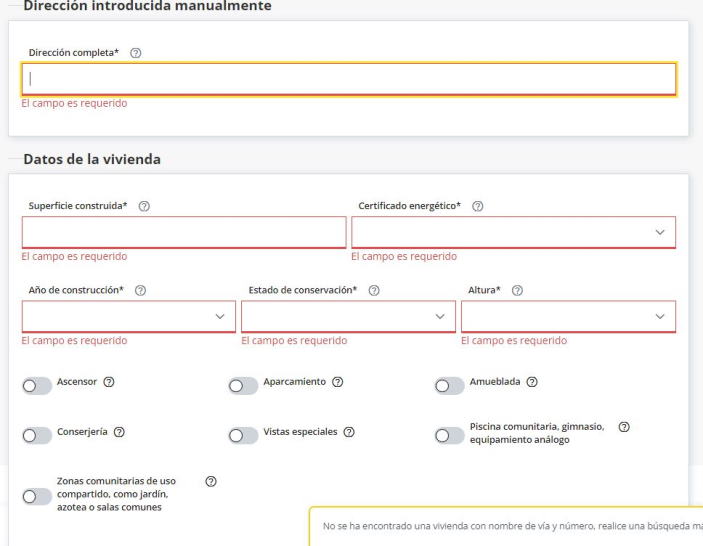Show help for Piscina comunitaria option
This screenshot has width=703, height=546.
(624, 427)
